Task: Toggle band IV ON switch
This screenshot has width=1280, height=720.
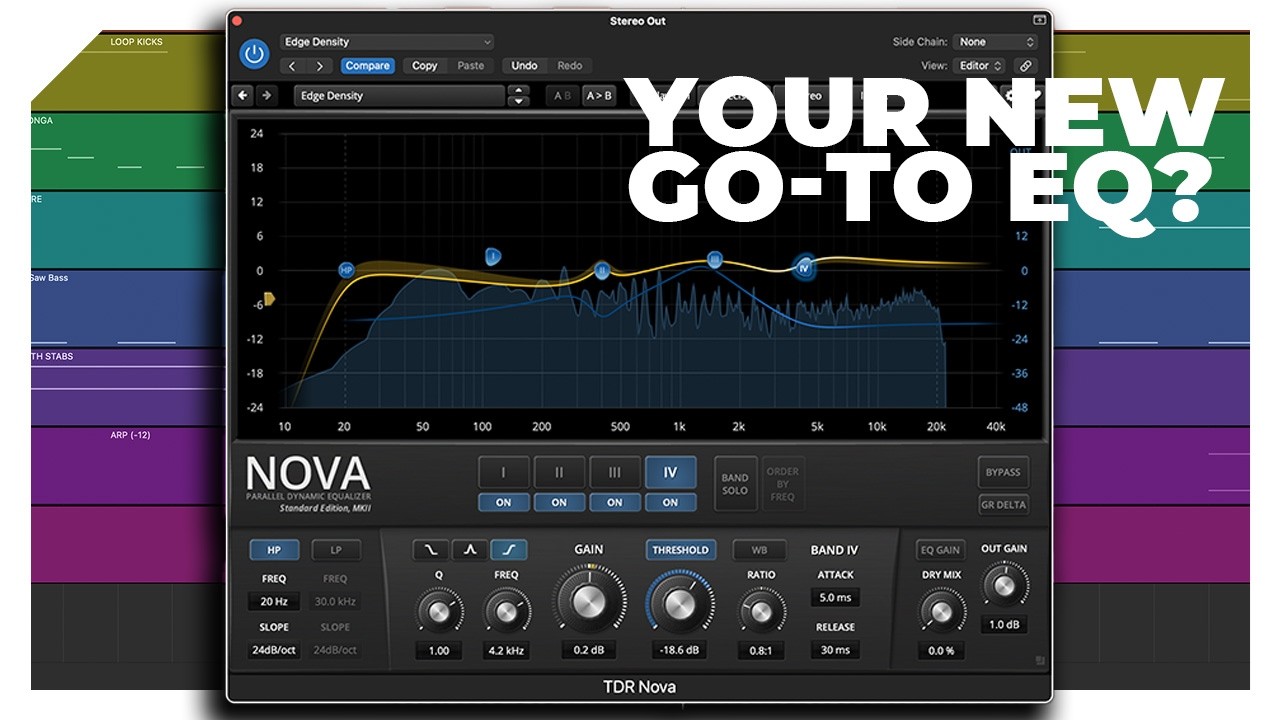Action: click(x=670, y=502)
